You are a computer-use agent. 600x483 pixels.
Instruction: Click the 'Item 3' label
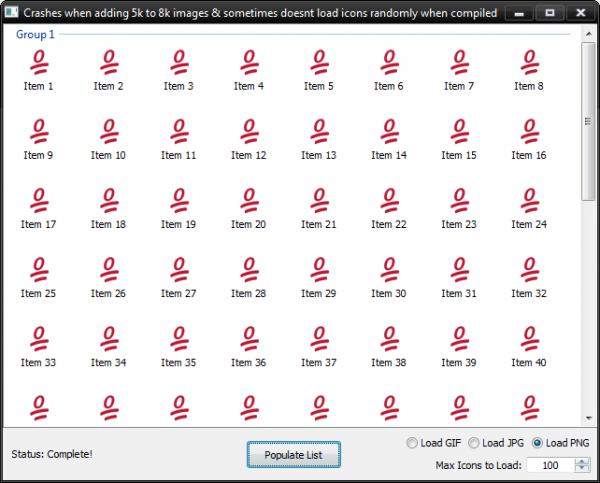179,86
